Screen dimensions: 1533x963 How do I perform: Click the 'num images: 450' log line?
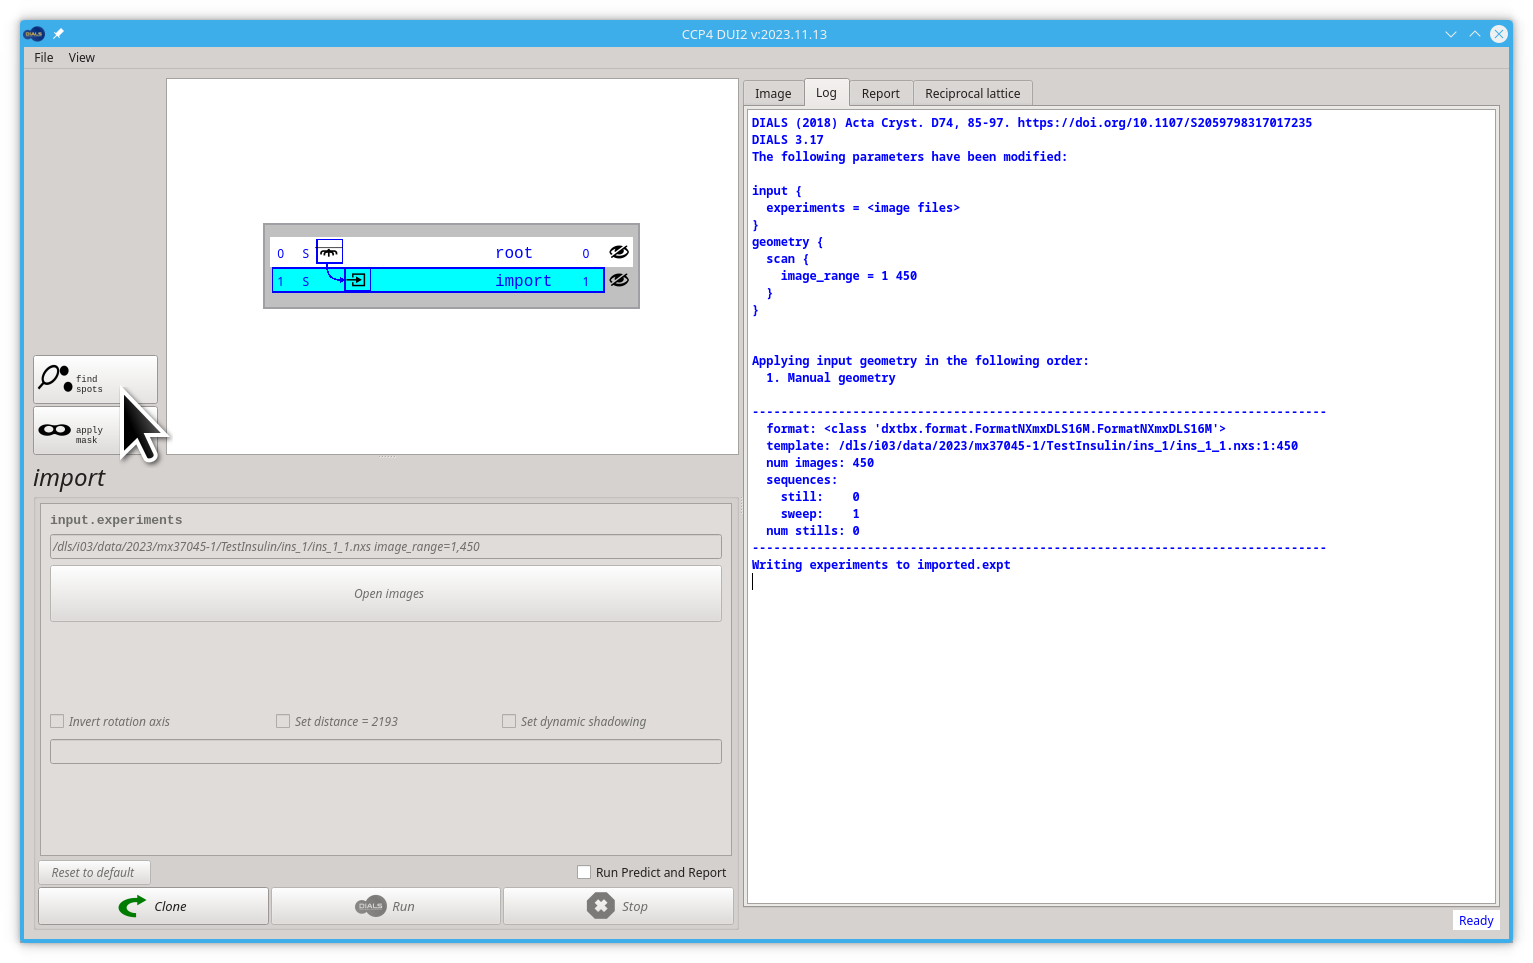pos(820,463)
